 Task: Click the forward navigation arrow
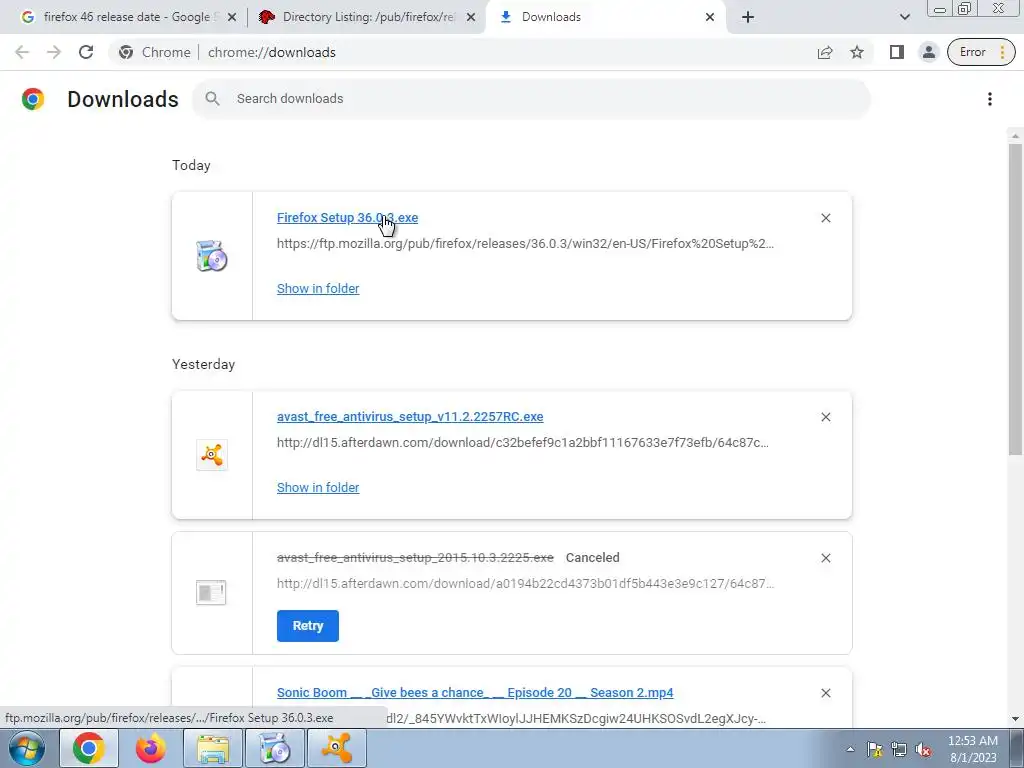click(x=54, y=52)
